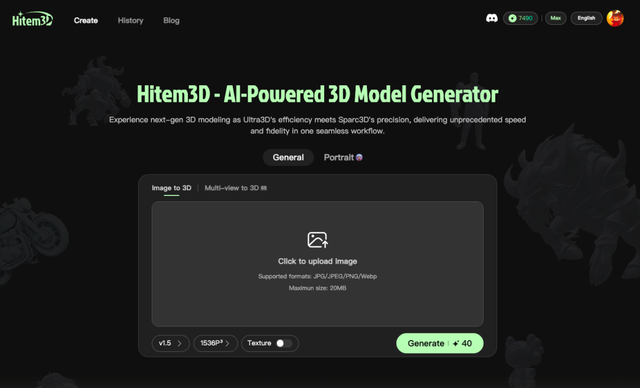Image resolution: width=640 pixels, height=388 pixels.
Task: Expand the v1.5 version selector
Action: [x=170, y=343]
